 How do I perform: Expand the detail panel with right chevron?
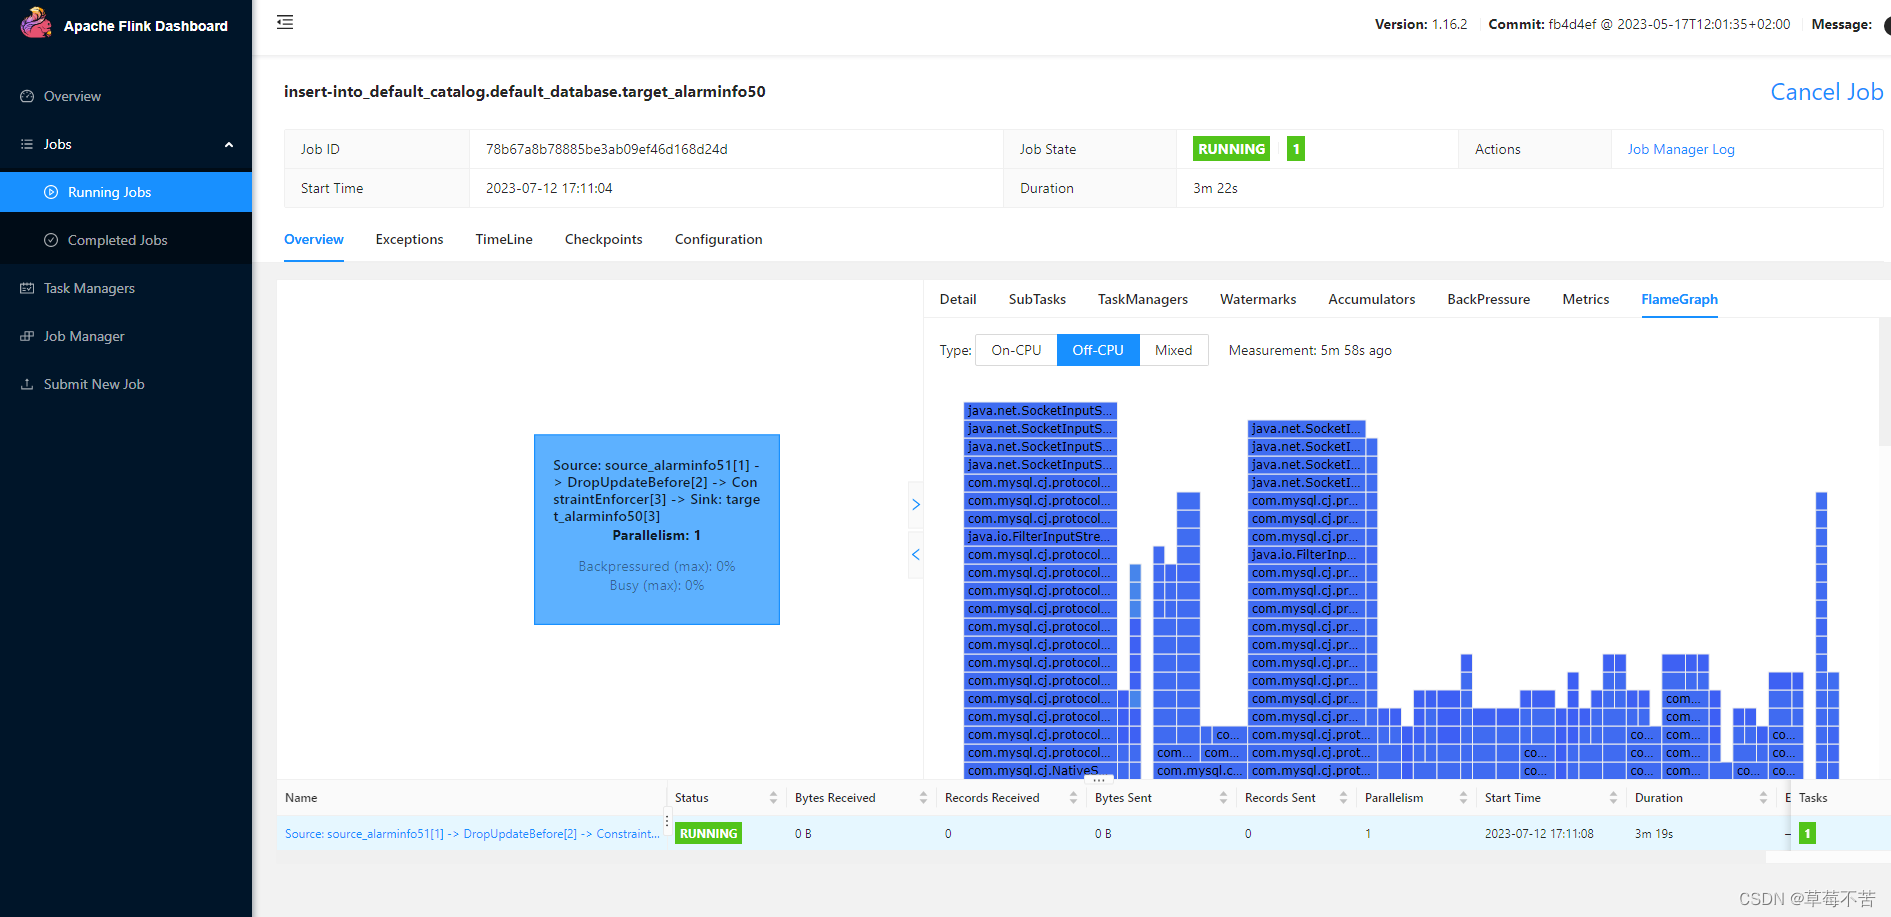click(915, 505)
